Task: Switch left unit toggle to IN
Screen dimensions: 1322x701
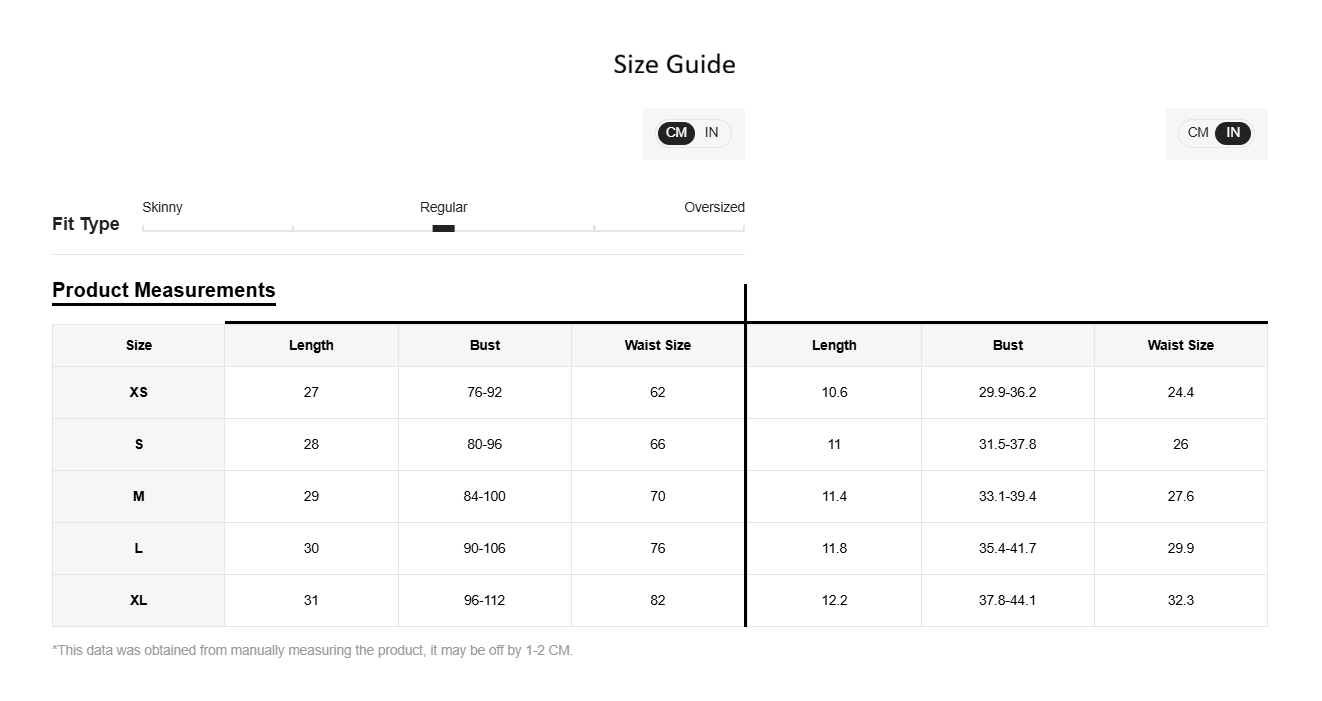Action: [x=712, y=133]
